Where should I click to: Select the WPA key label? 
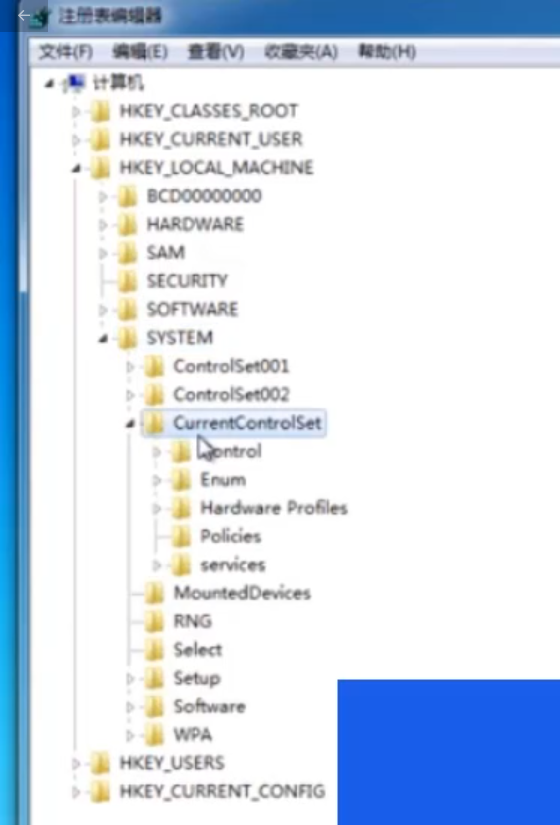click(x=193, y=735)
